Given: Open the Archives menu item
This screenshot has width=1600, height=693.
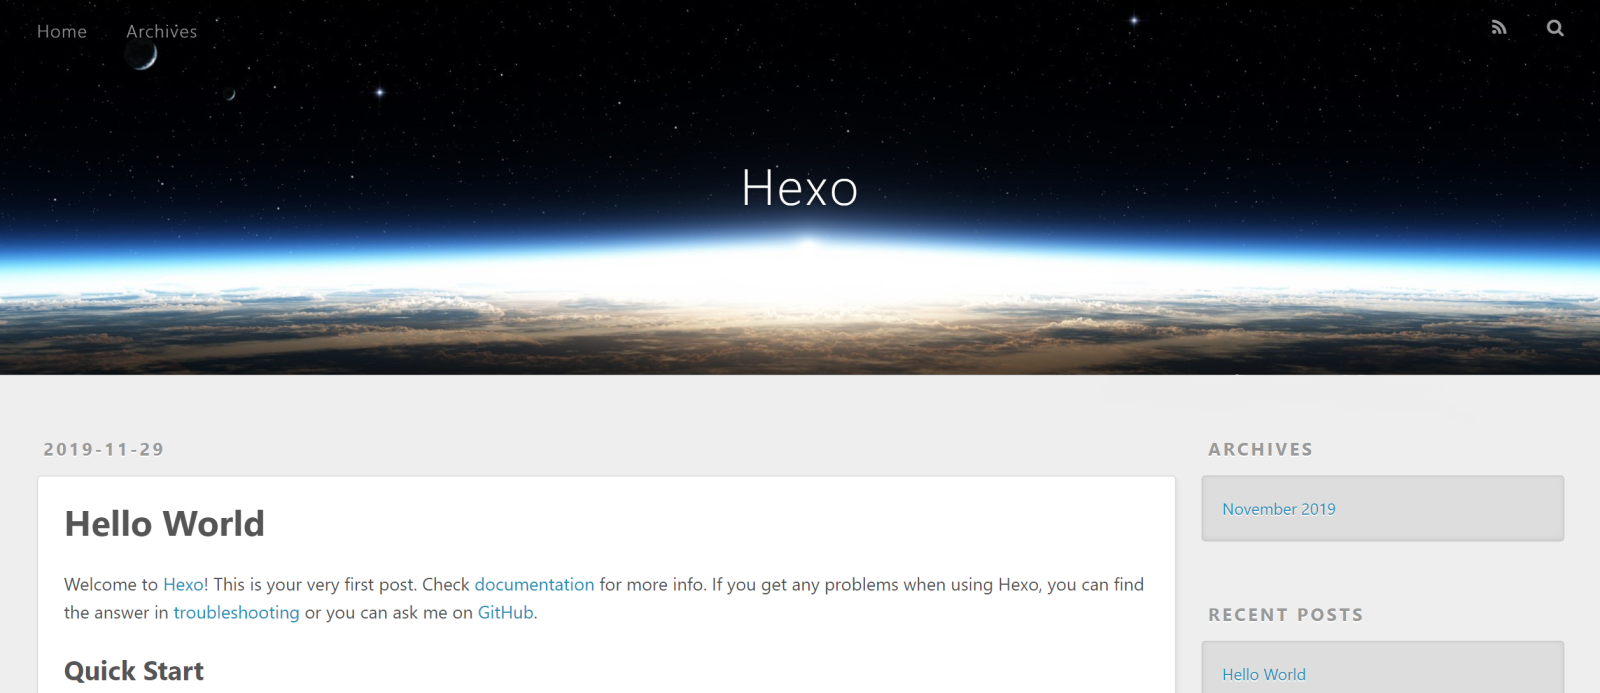Looking at the screenshot, I should click(x=160, y=31).
